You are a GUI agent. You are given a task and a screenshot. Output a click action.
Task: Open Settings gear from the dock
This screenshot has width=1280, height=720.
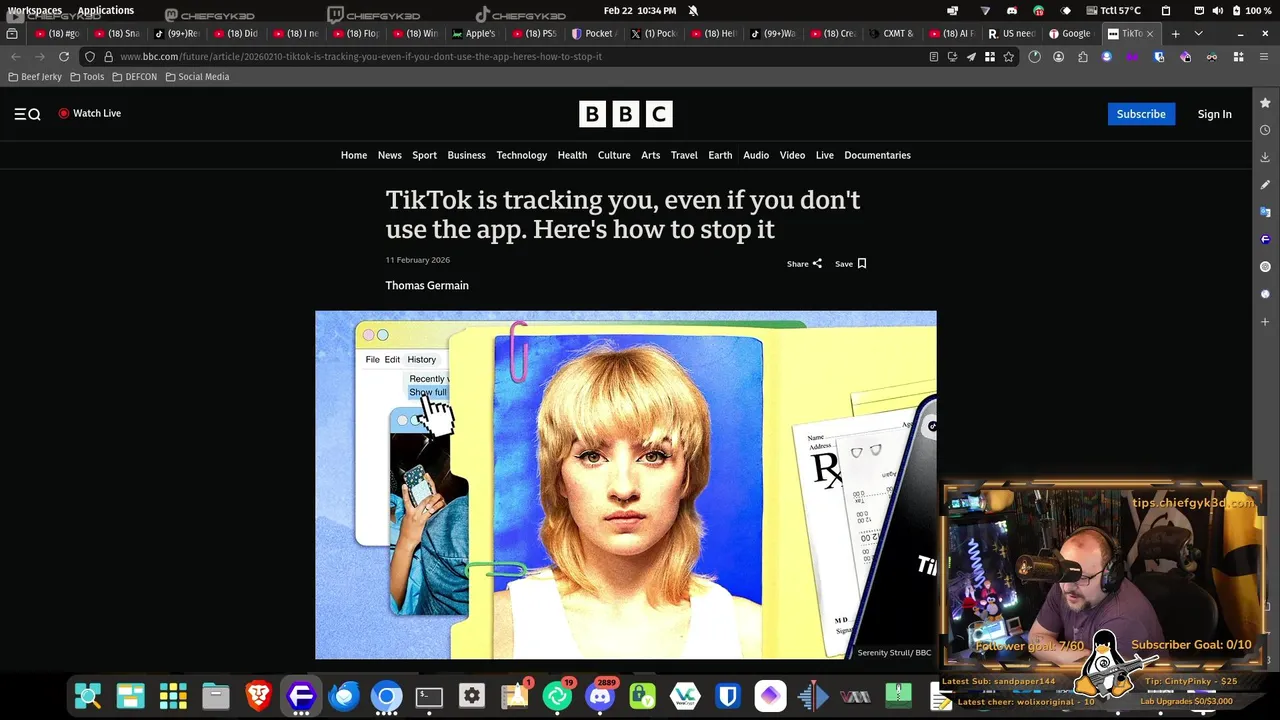pyautogui.click(x=472, y=696)
